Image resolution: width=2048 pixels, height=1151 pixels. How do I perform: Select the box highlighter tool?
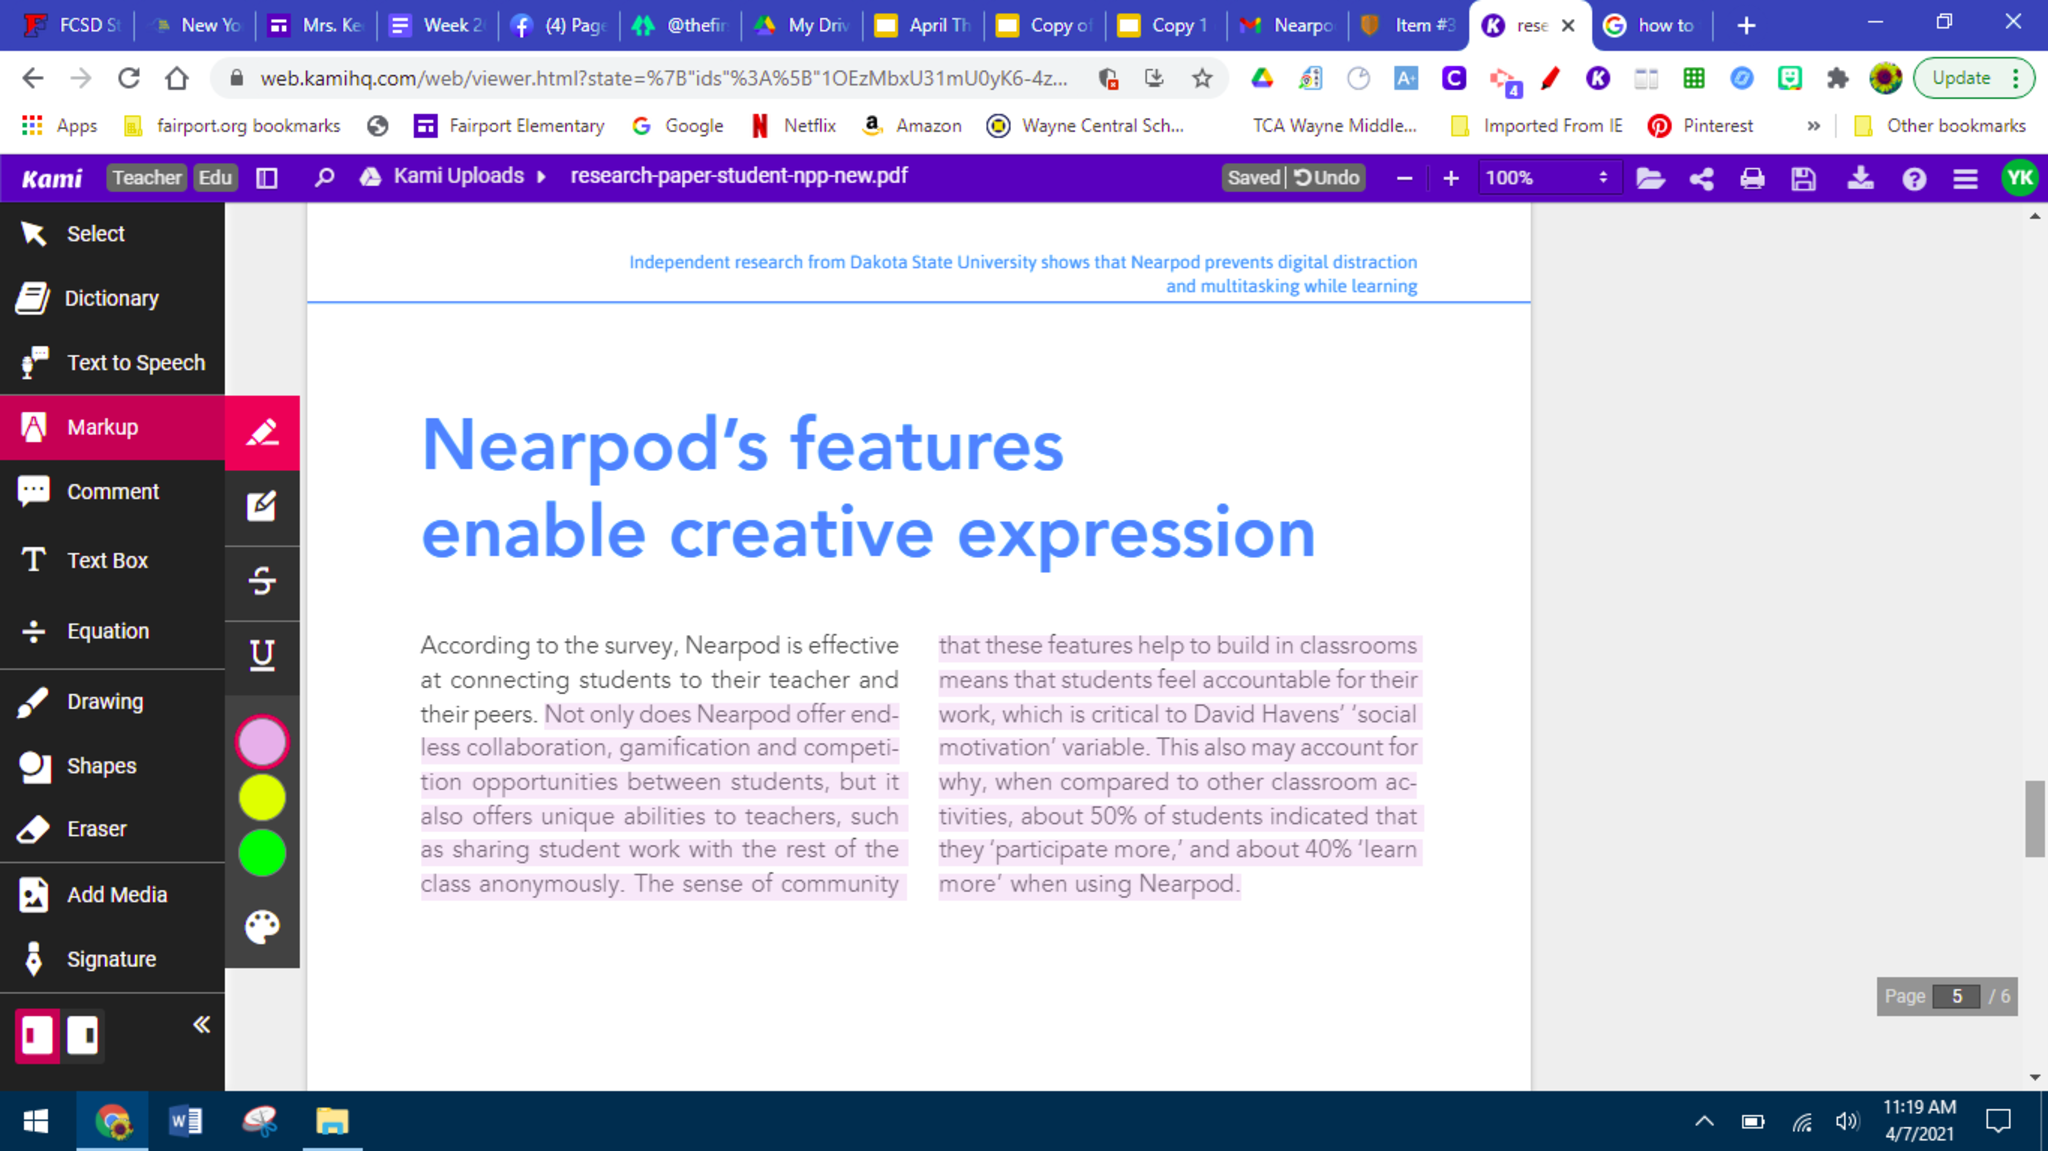262,507
